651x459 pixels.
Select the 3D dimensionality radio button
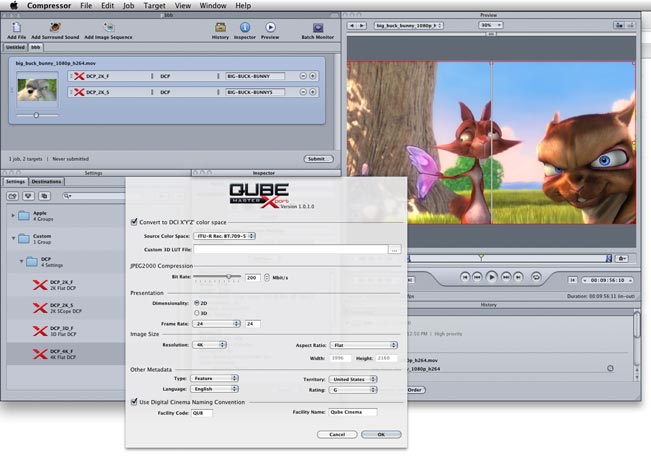[196, 313]
